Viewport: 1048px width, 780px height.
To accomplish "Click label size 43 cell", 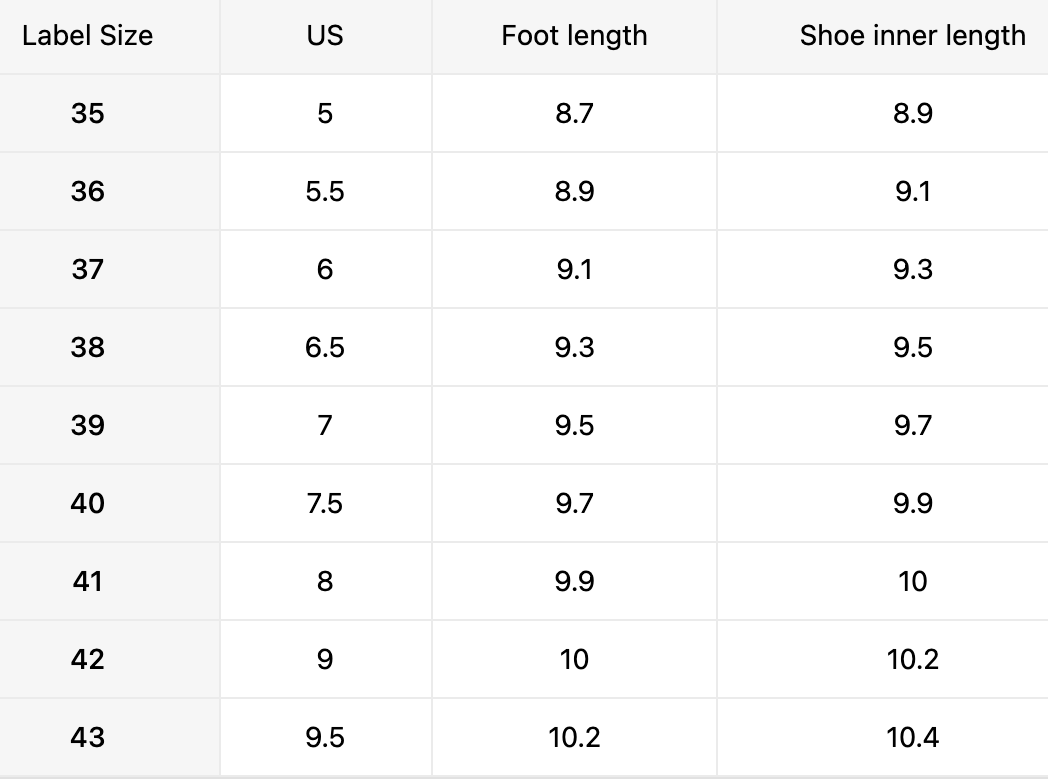I will coord(87,738).
